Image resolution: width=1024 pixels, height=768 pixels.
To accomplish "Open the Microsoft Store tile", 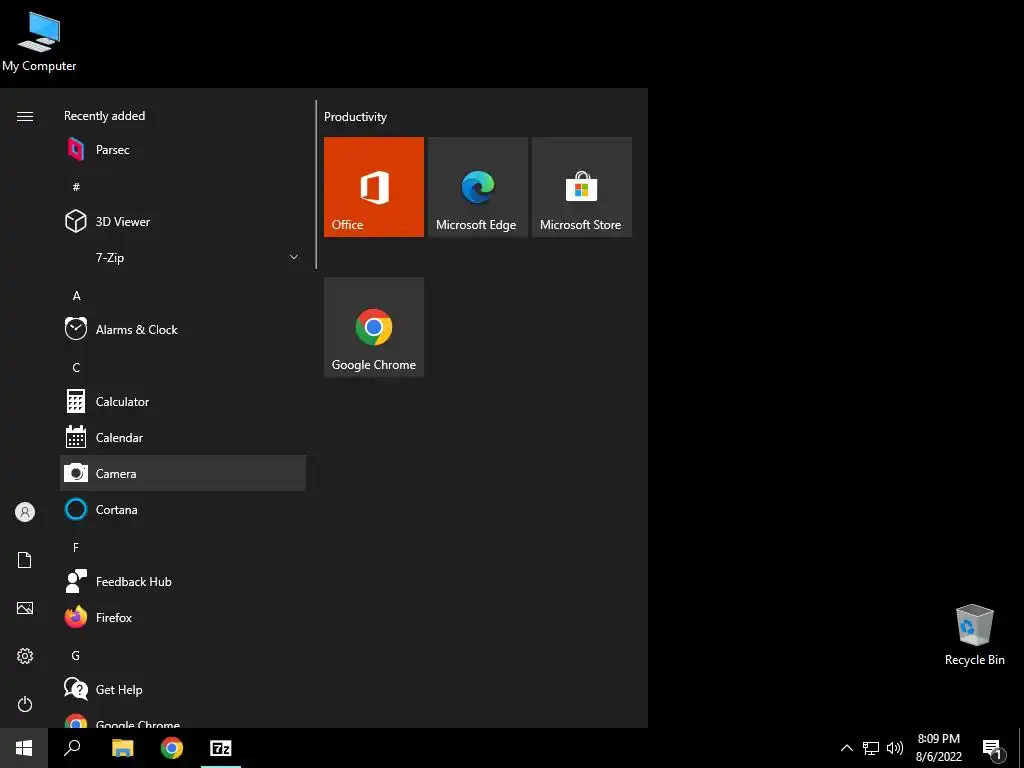I will (582, 187).
